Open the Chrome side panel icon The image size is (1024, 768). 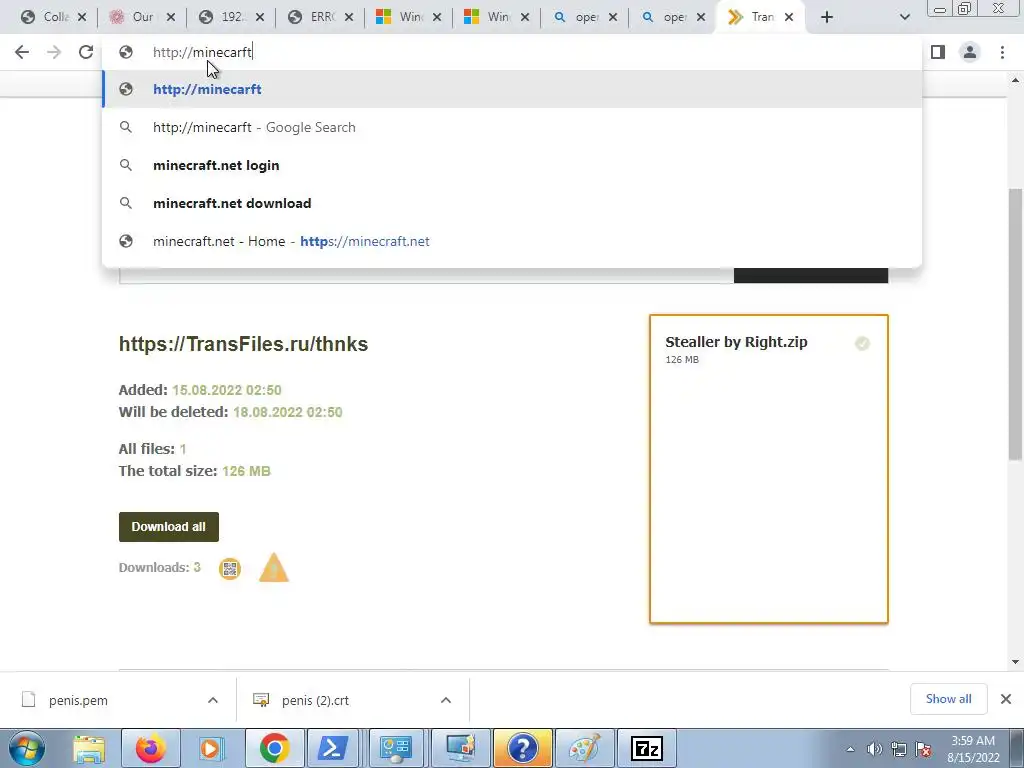click(x=938, y=52)
